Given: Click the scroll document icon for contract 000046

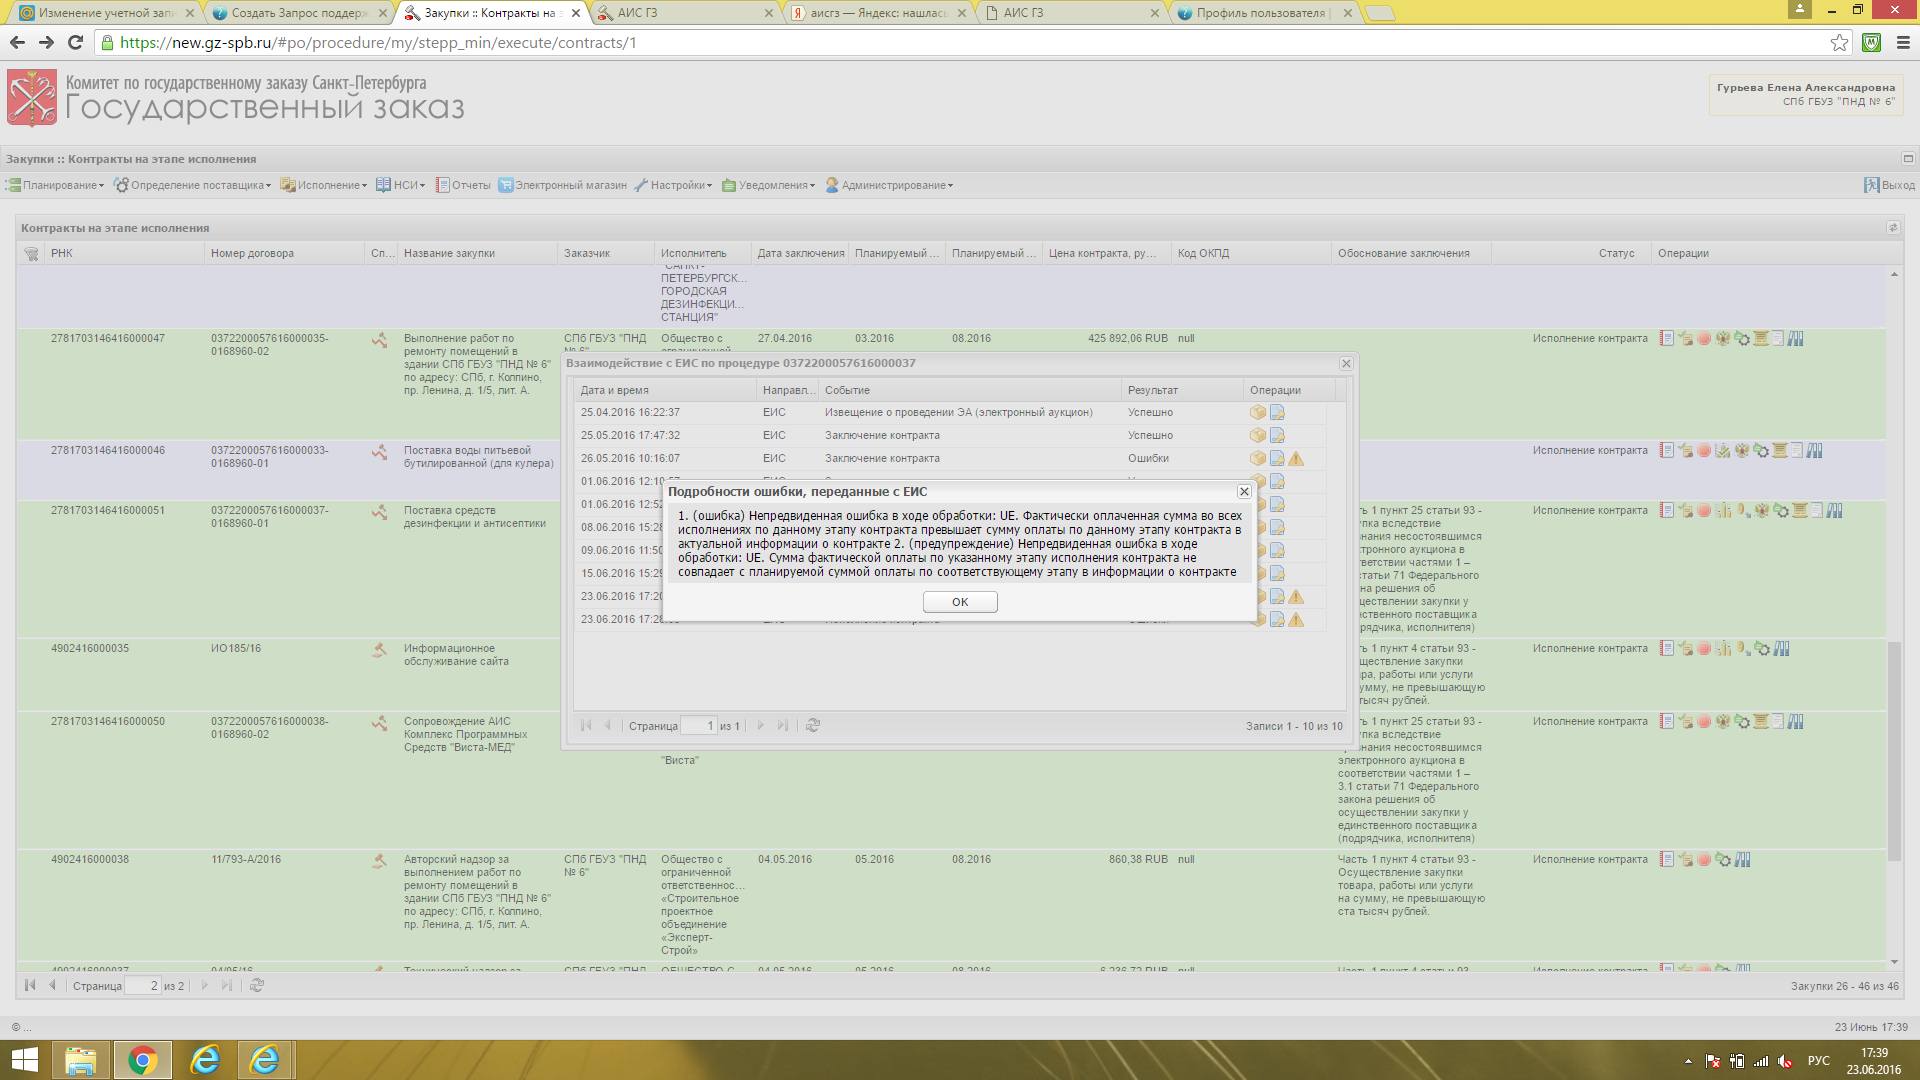Looking at the screenshot, I should [1780, 451].
